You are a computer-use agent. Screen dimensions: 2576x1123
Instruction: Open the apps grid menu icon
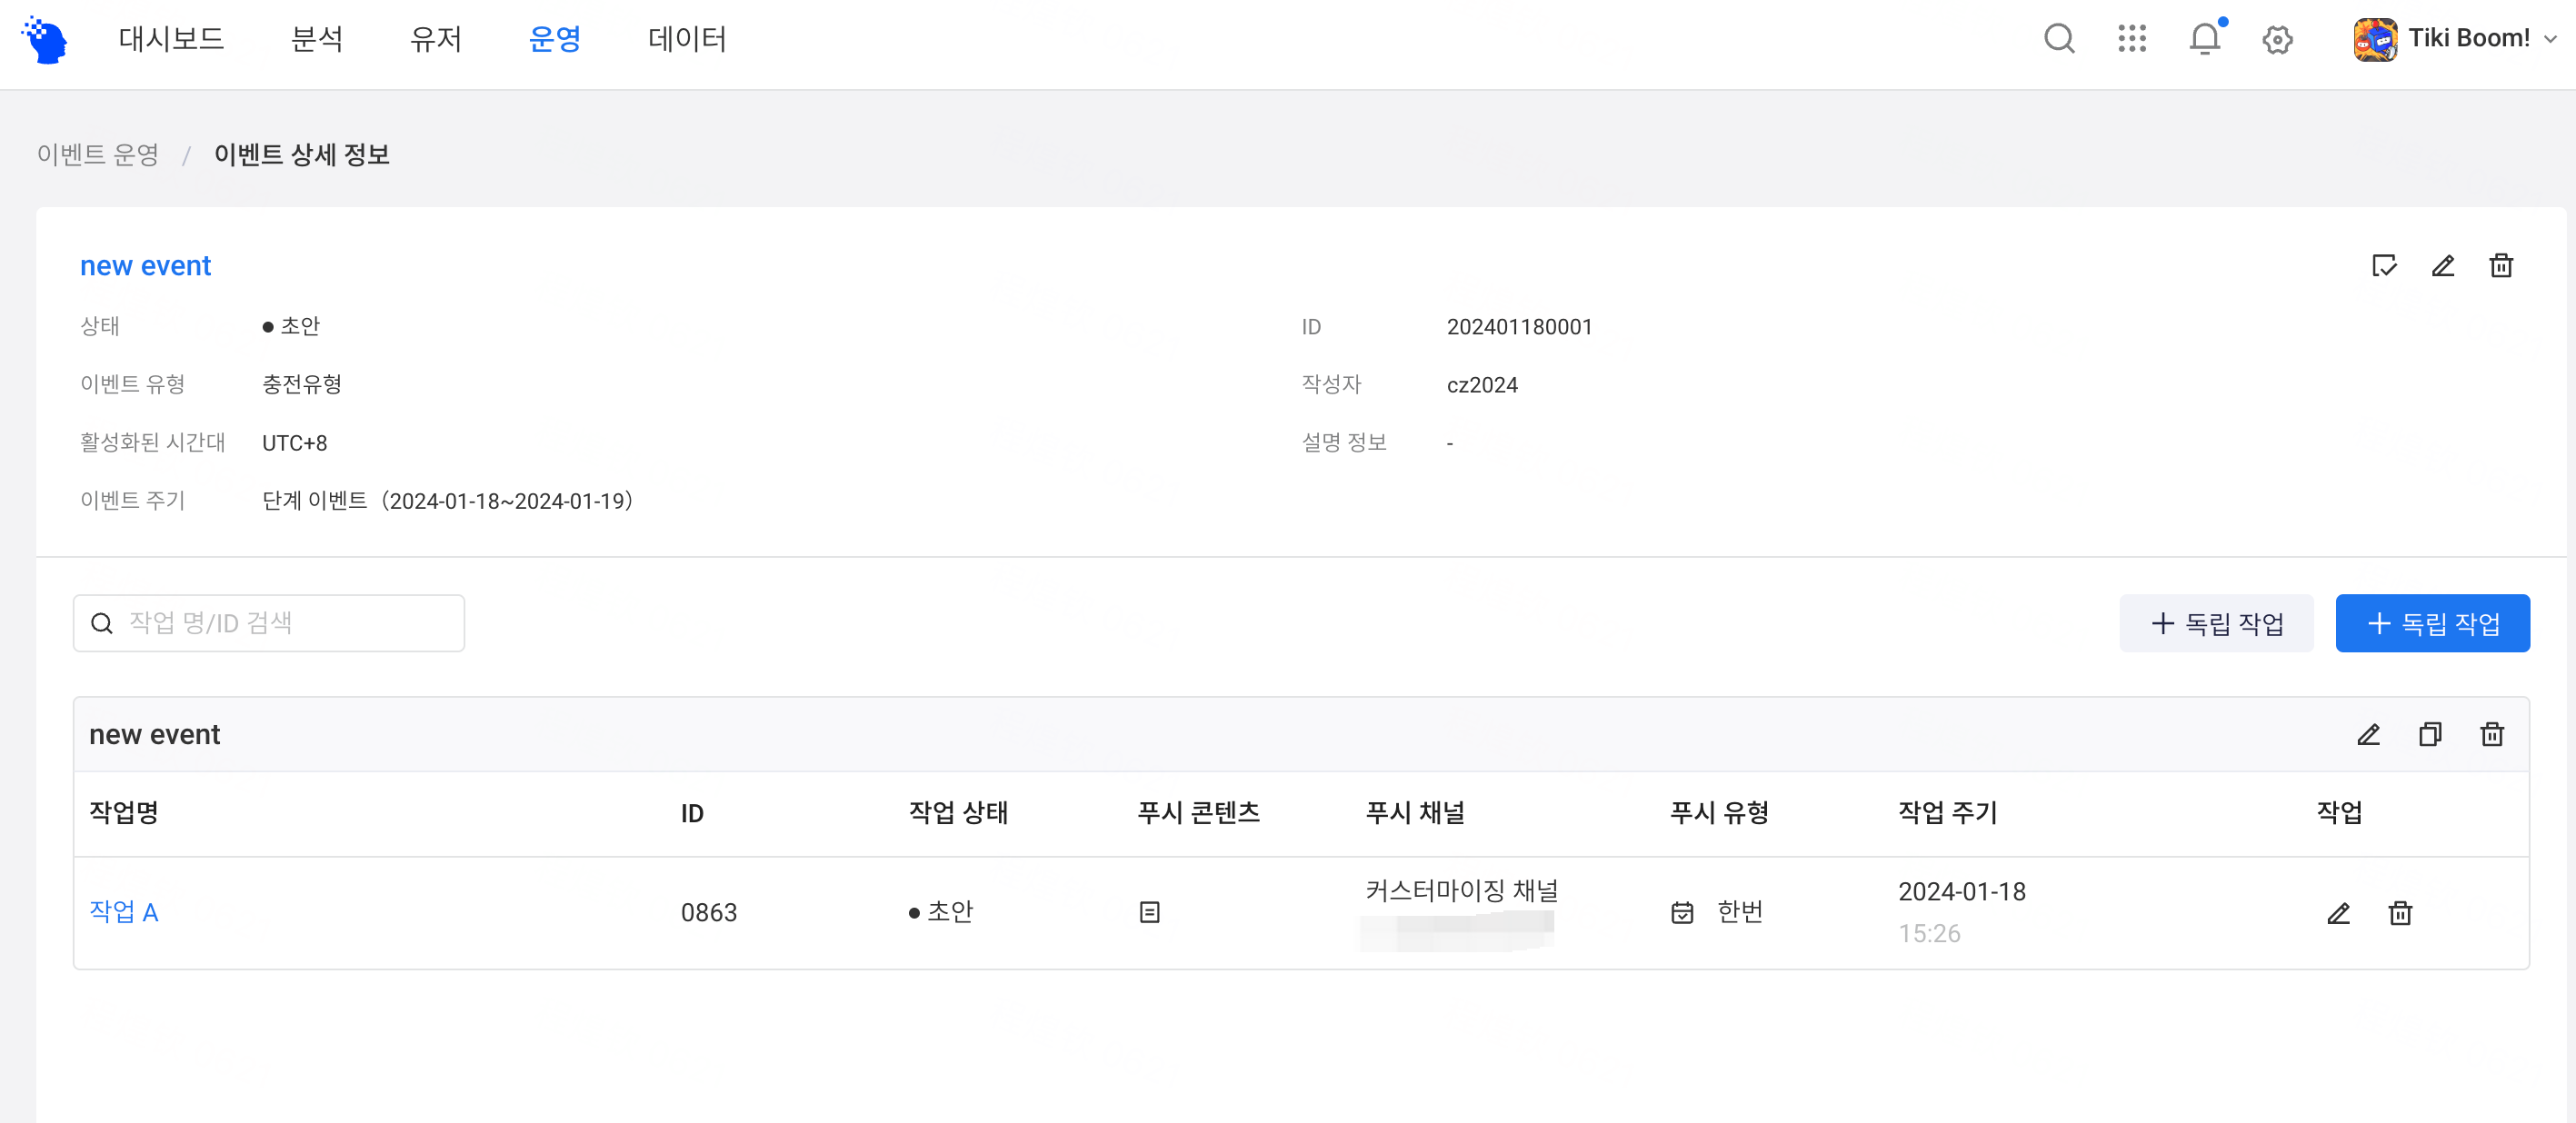click(x=2132, y=39)
